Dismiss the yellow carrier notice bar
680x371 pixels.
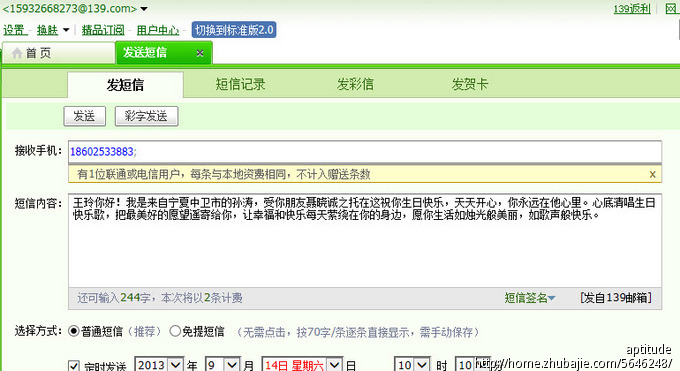click(652, 174)
